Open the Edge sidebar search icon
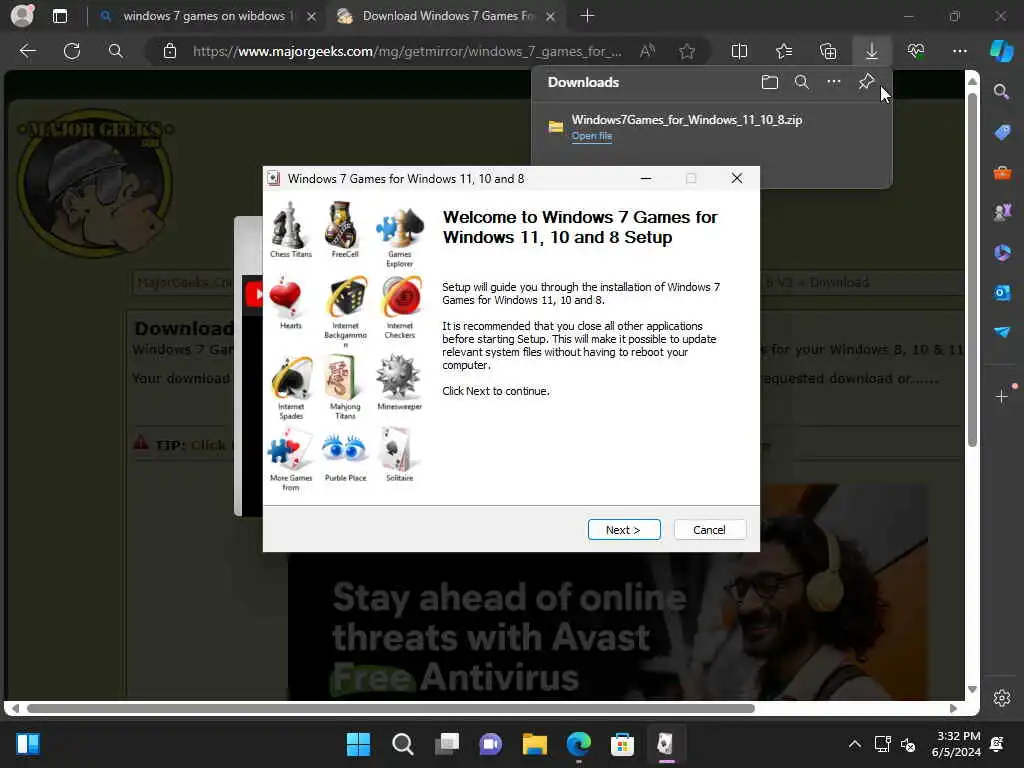 [1001, 91]
